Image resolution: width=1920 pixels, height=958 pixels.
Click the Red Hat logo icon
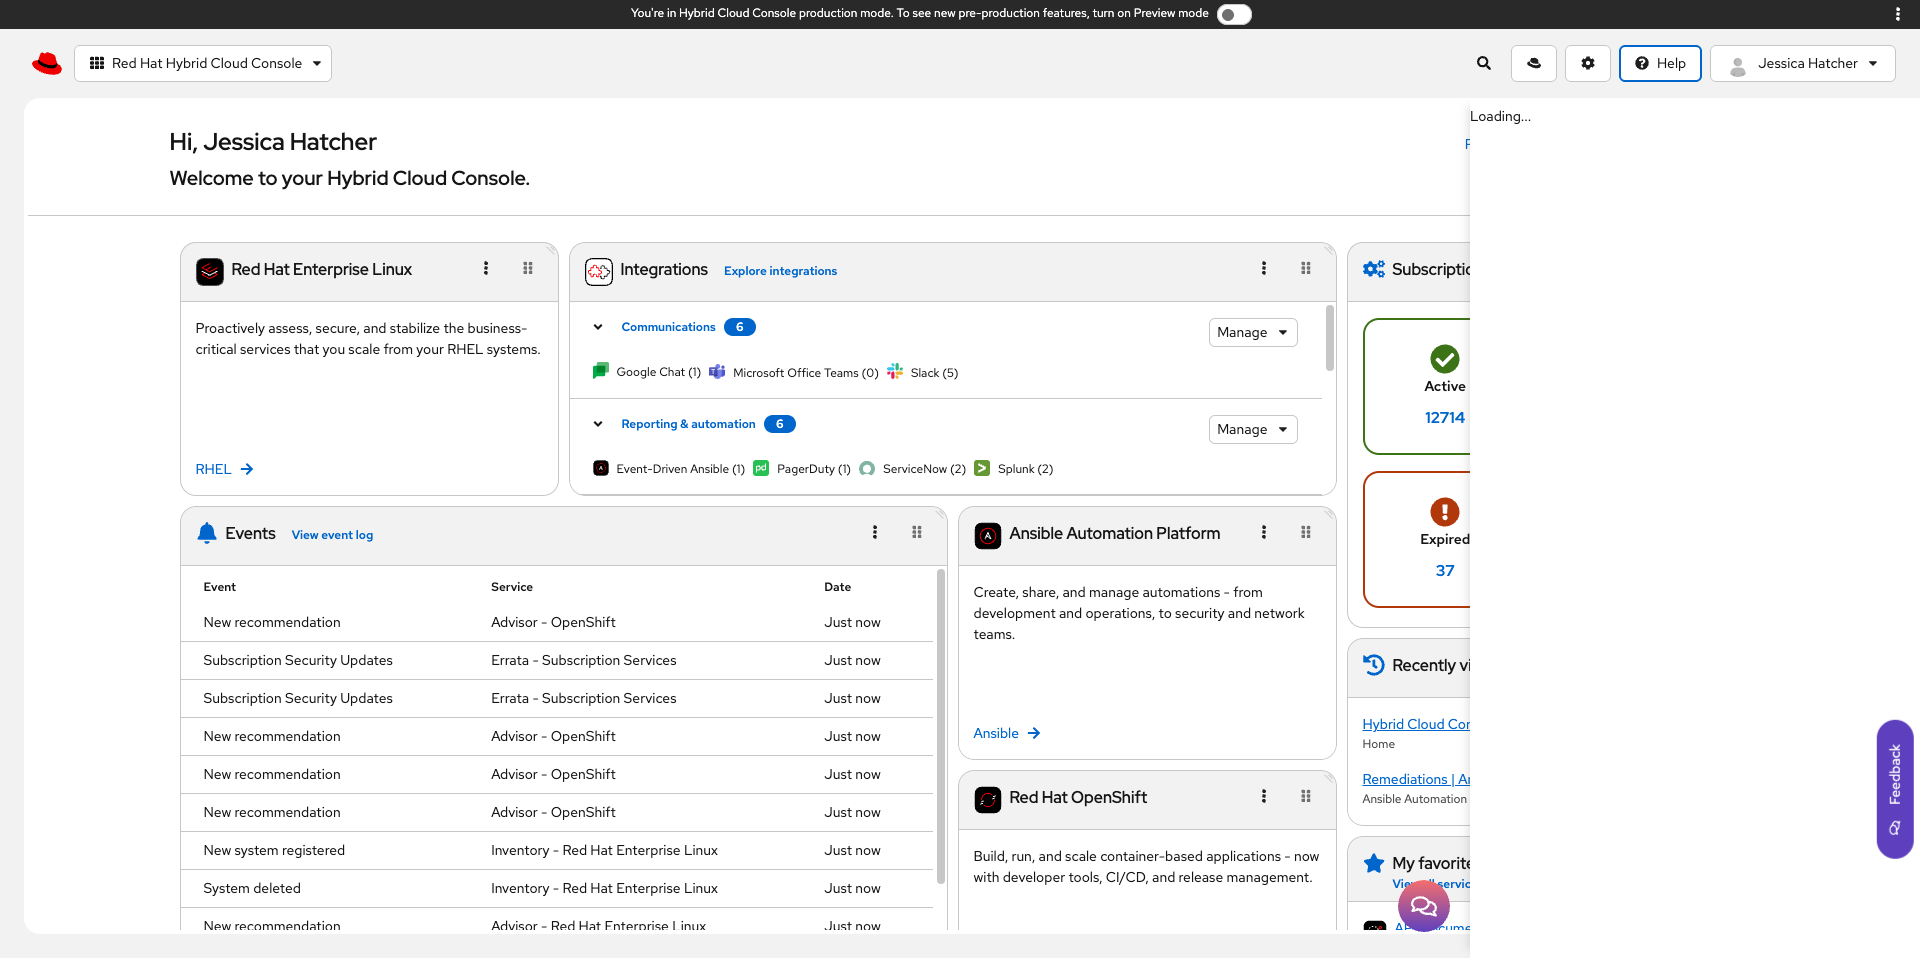46,64
